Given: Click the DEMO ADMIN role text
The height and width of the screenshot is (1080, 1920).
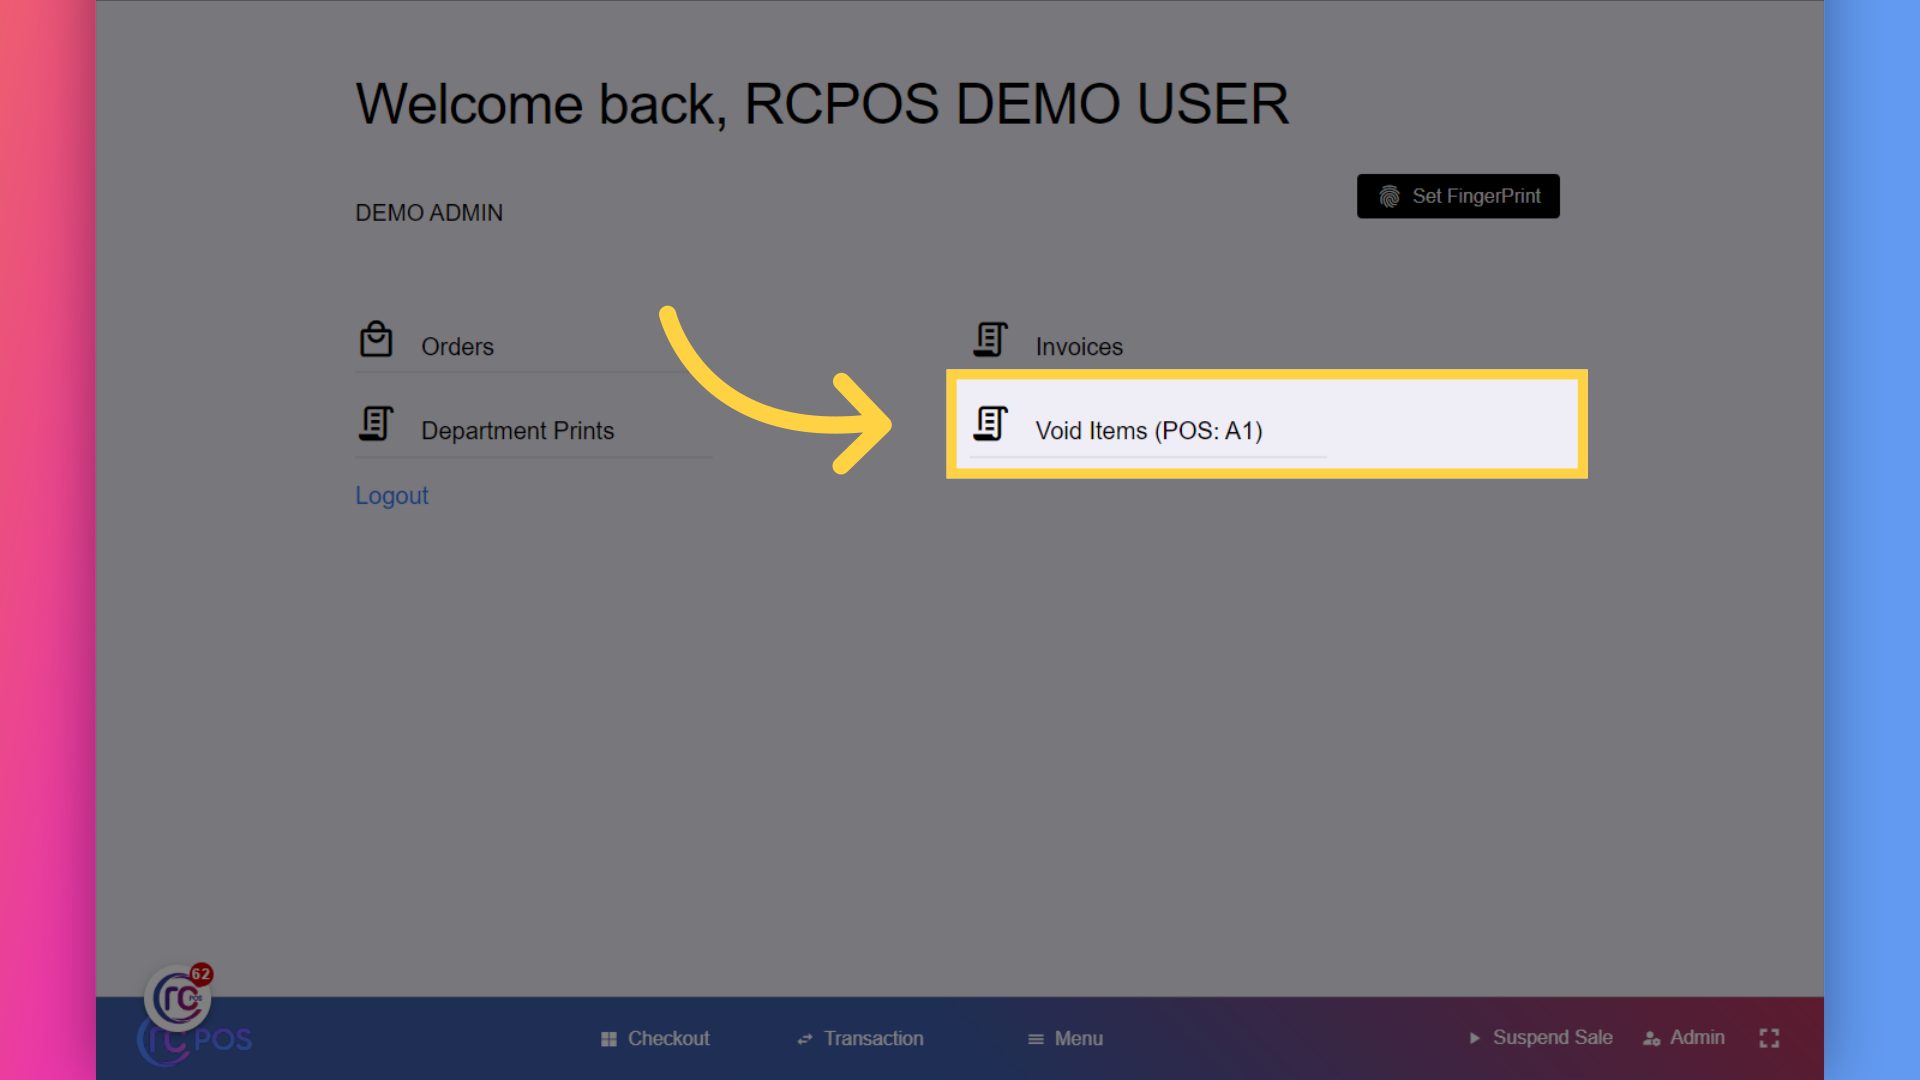Looking at the screenshot, I should tap(429, 213).
